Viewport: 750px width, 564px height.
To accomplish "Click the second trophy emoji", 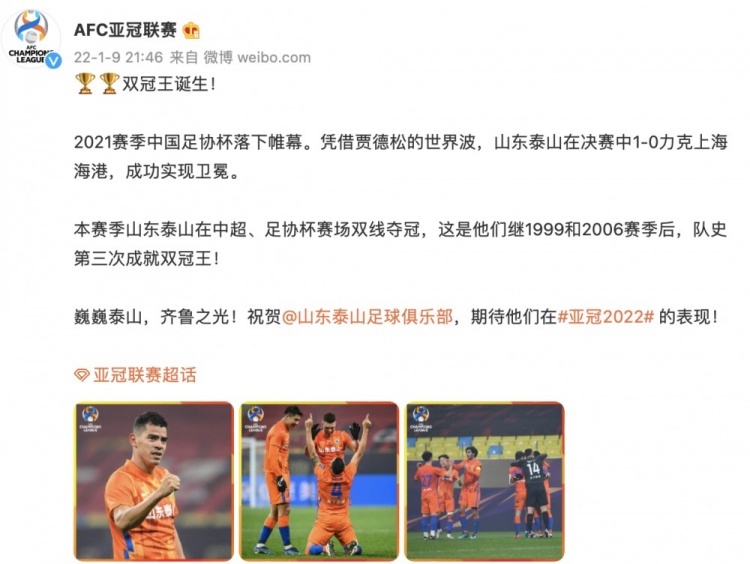I will click(109, 84).
